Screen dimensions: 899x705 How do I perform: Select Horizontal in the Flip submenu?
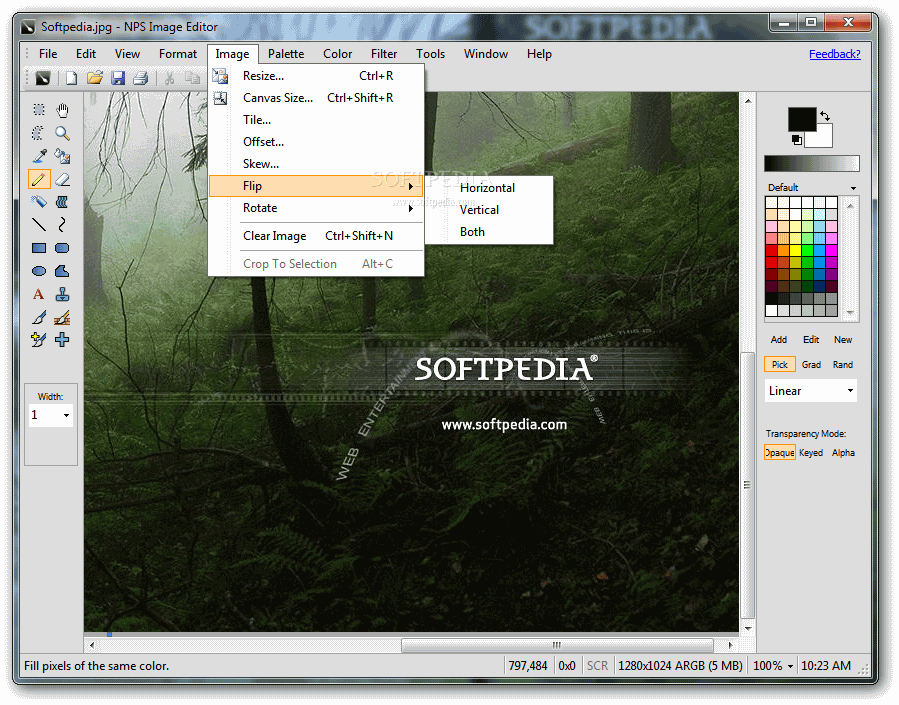(489, 188)
